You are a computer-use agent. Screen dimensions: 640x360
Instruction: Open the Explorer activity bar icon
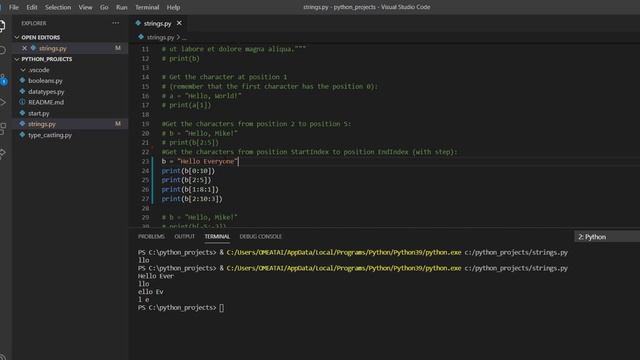click(x=2, y=26)
